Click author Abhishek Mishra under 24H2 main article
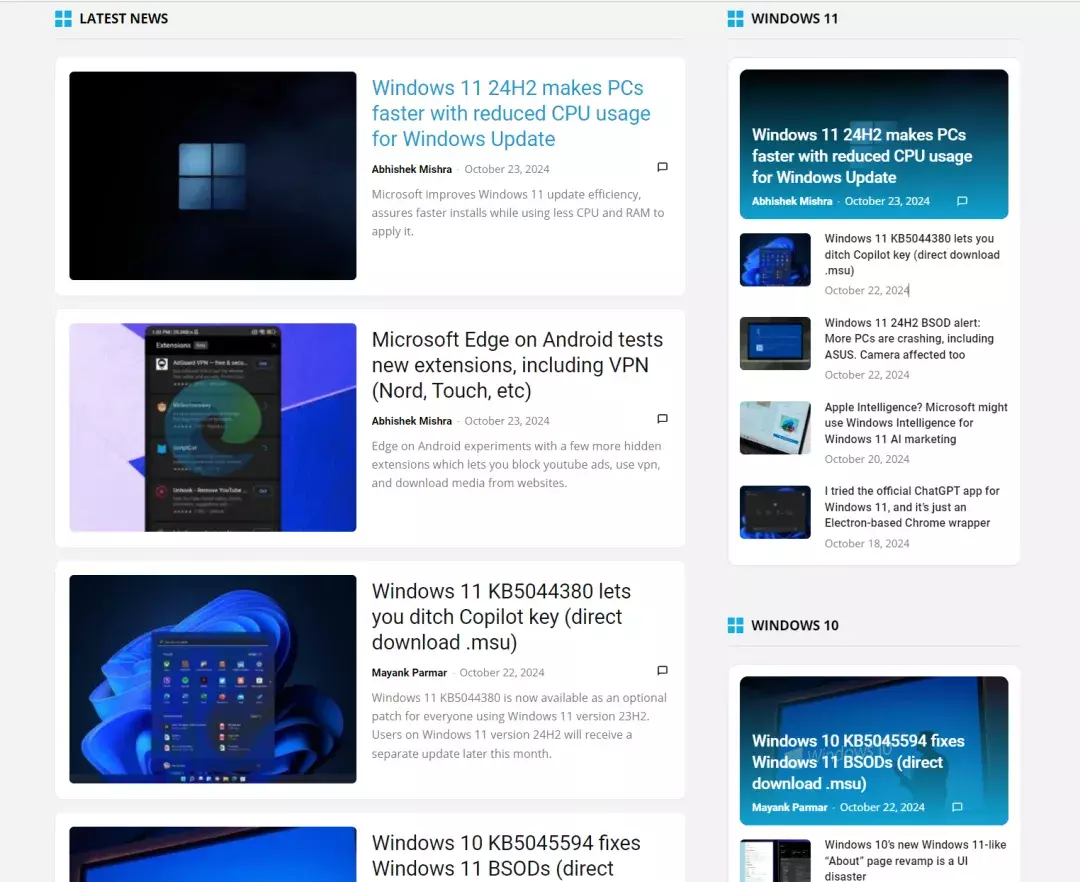 click(412, 169)
